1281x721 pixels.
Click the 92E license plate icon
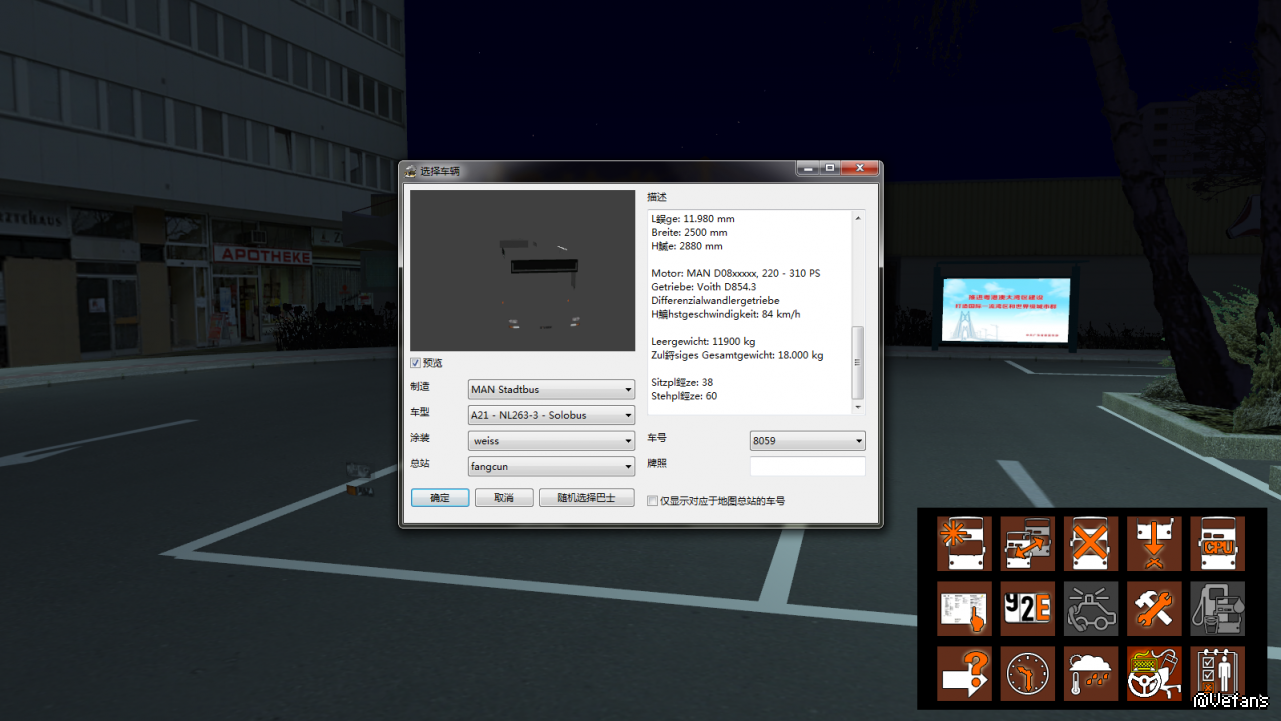(x=1028, y=609)
